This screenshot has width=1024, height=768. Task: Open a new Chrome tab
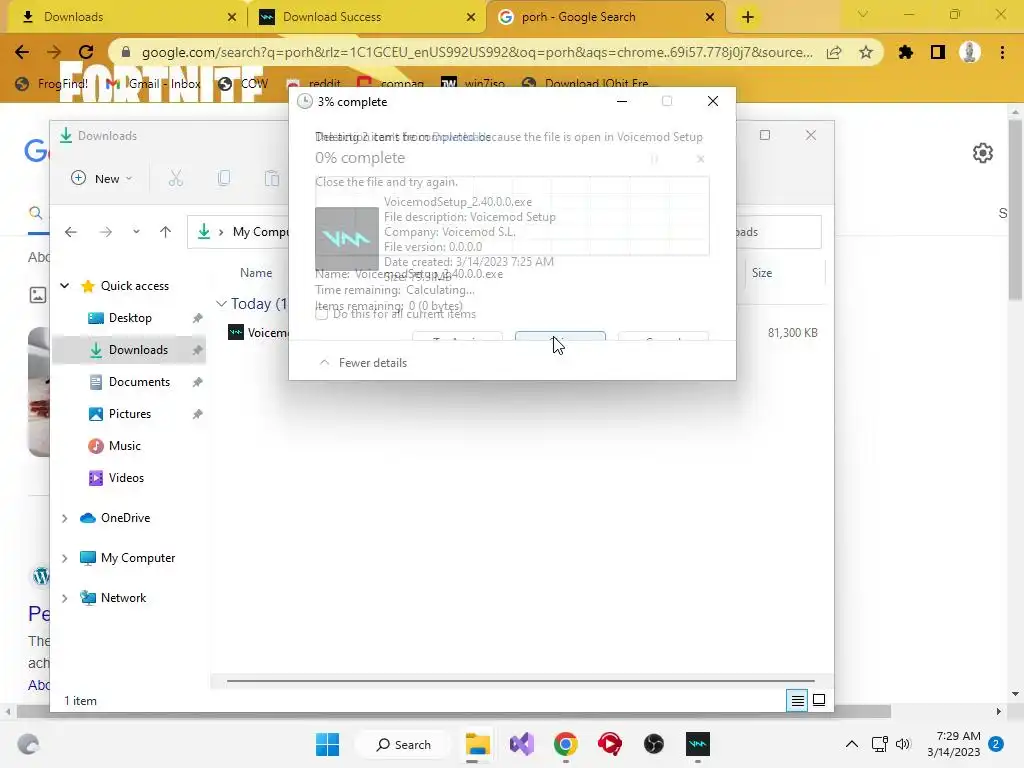pos(748,17)
